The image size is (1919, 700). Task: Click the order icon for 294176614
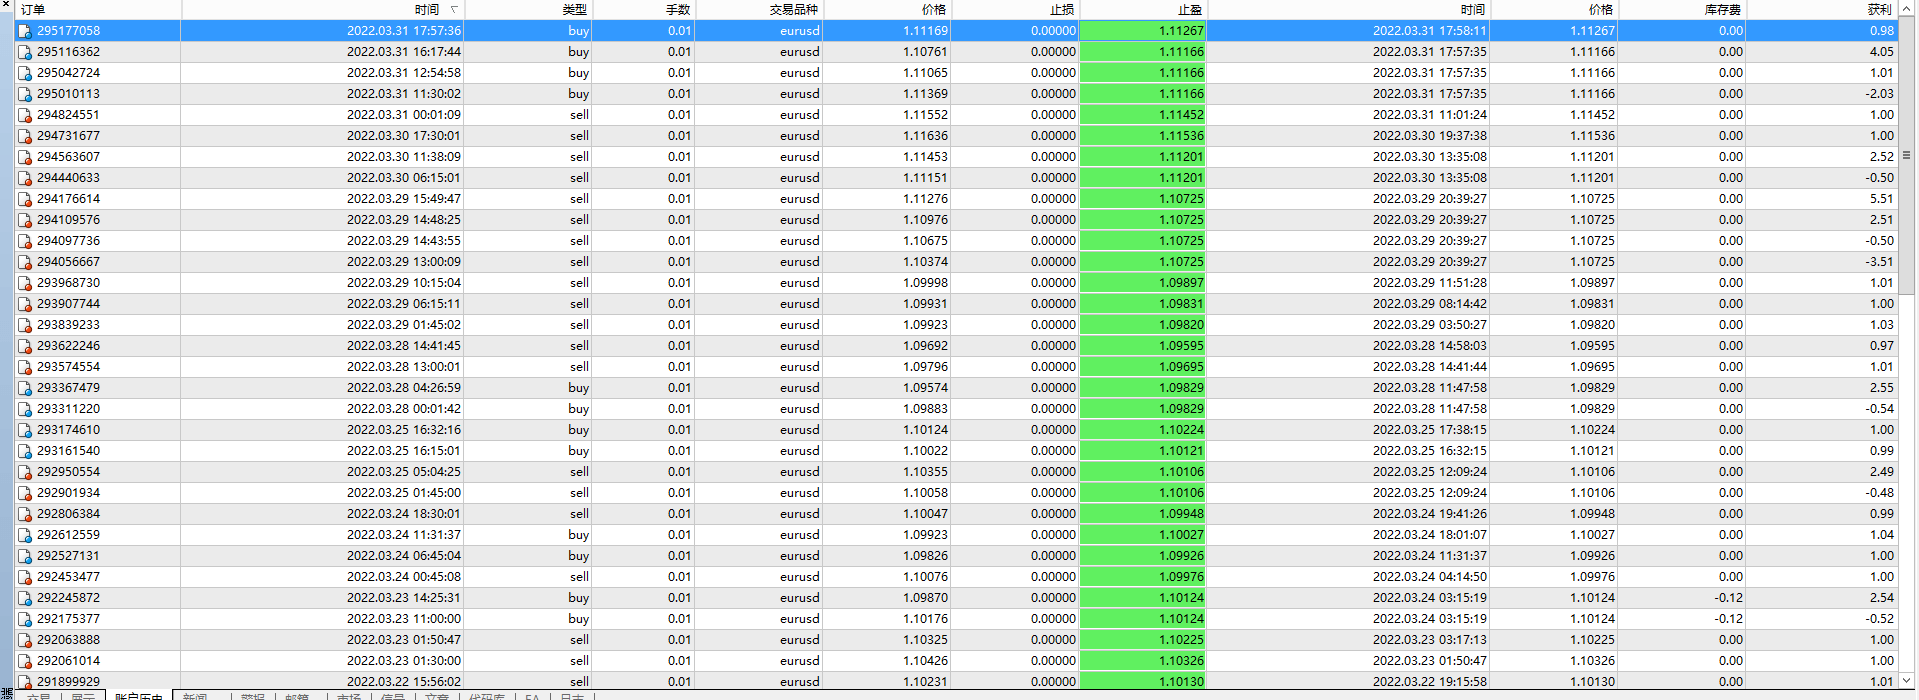tap(25, 199)
